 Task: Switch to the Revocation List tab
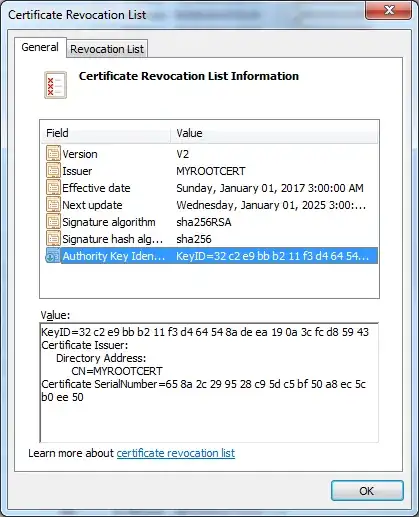(107, 49)
